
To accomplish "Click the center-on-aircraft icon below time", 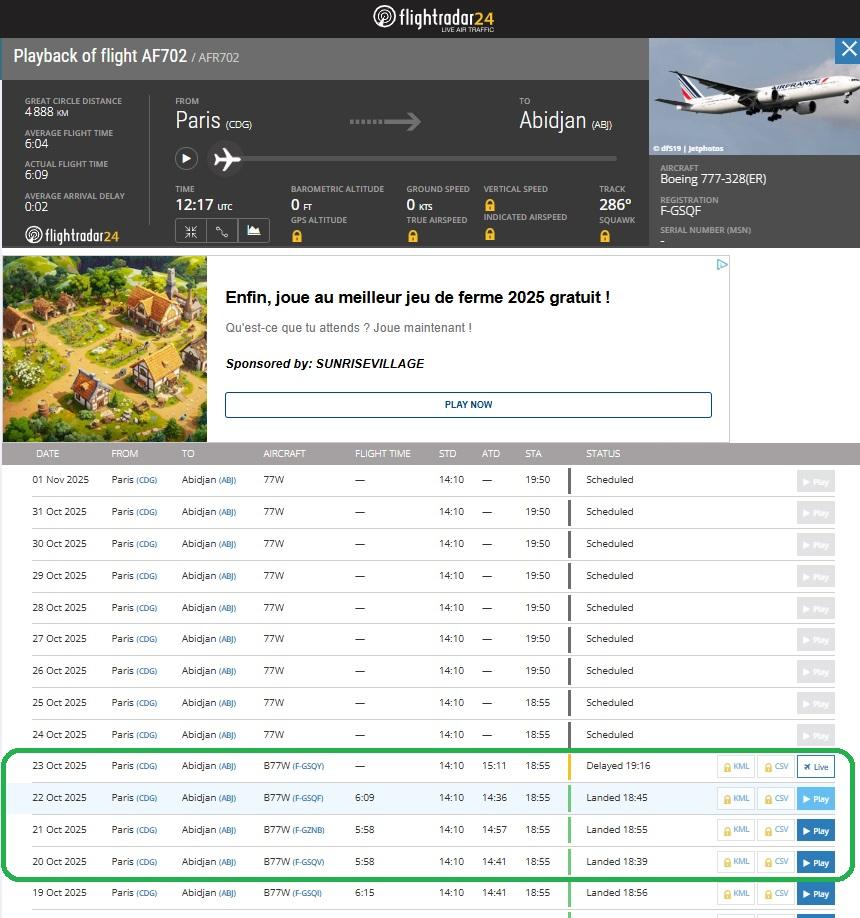I will [x=190, y=231].
